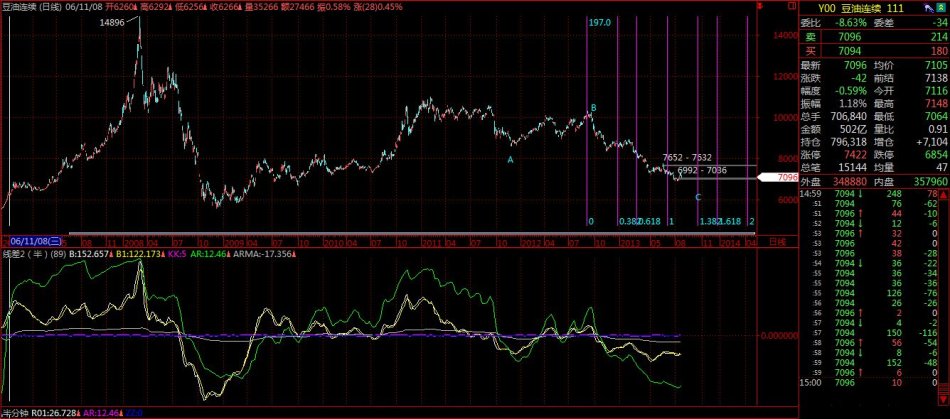
Task: Select the 06/11/08 date marker on timeline
Action: point(33,242)
